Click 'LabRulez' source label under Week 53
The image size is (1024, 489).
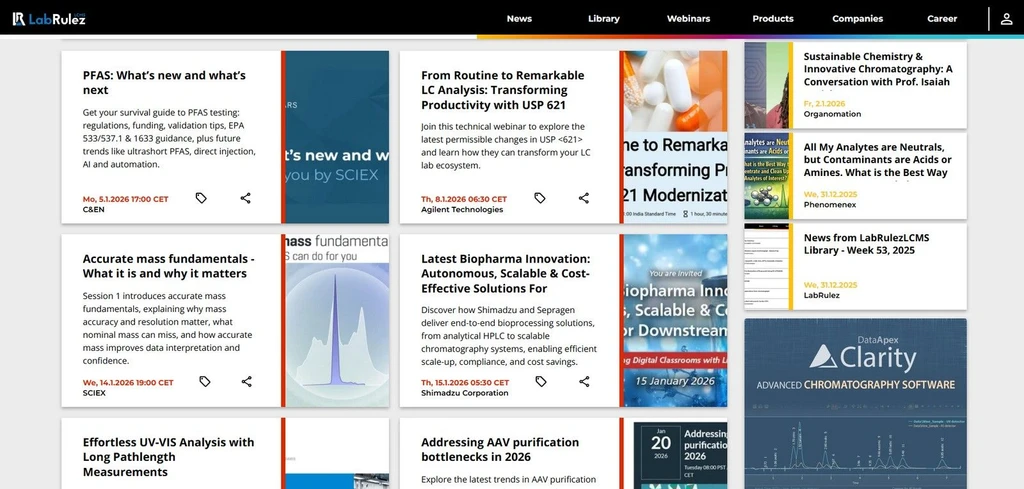(x=822, y=295)
